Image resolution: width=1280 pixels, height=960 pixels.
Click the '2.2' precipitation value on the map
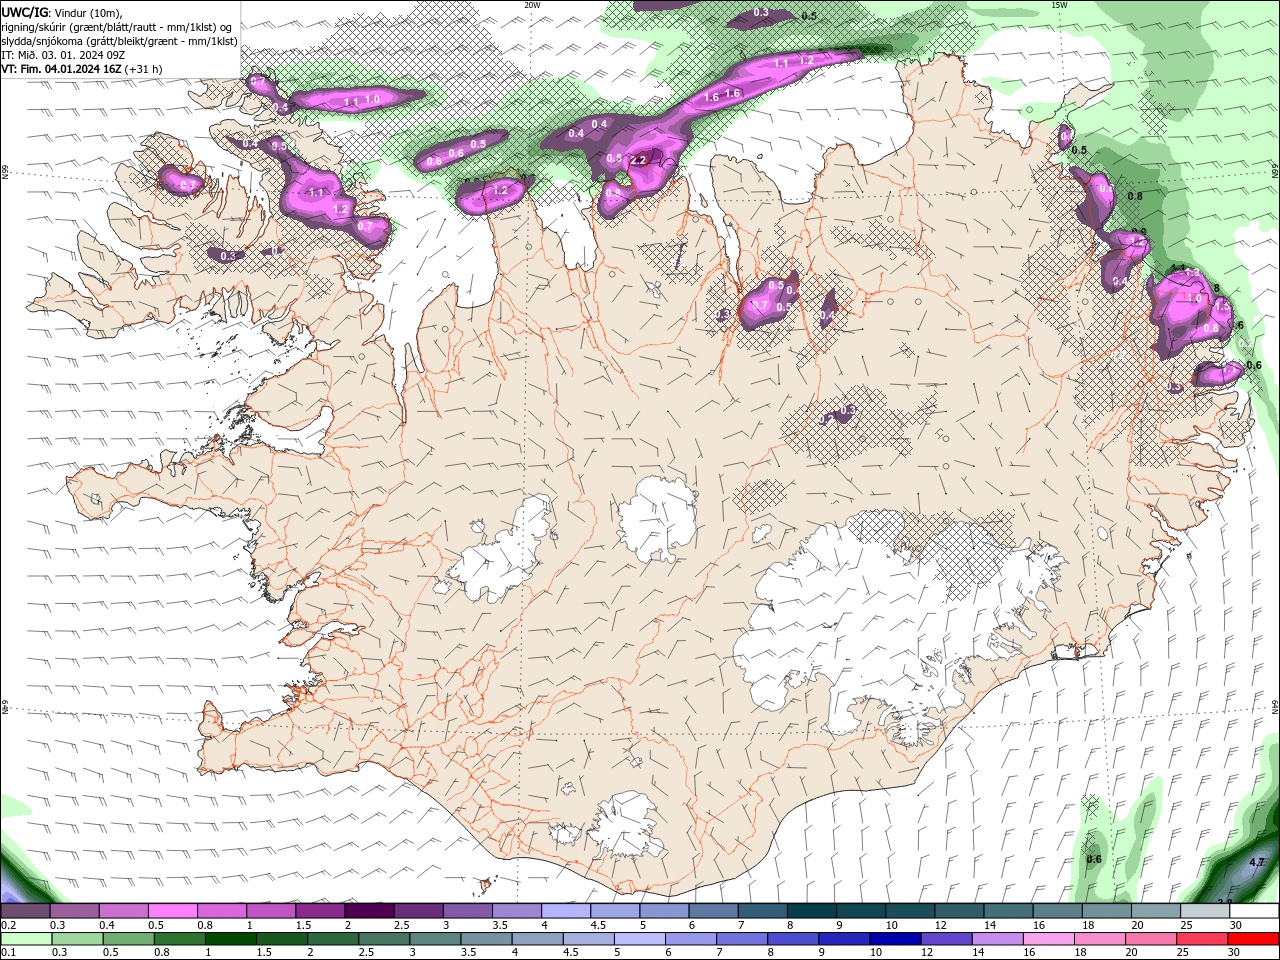pos(640,160)
